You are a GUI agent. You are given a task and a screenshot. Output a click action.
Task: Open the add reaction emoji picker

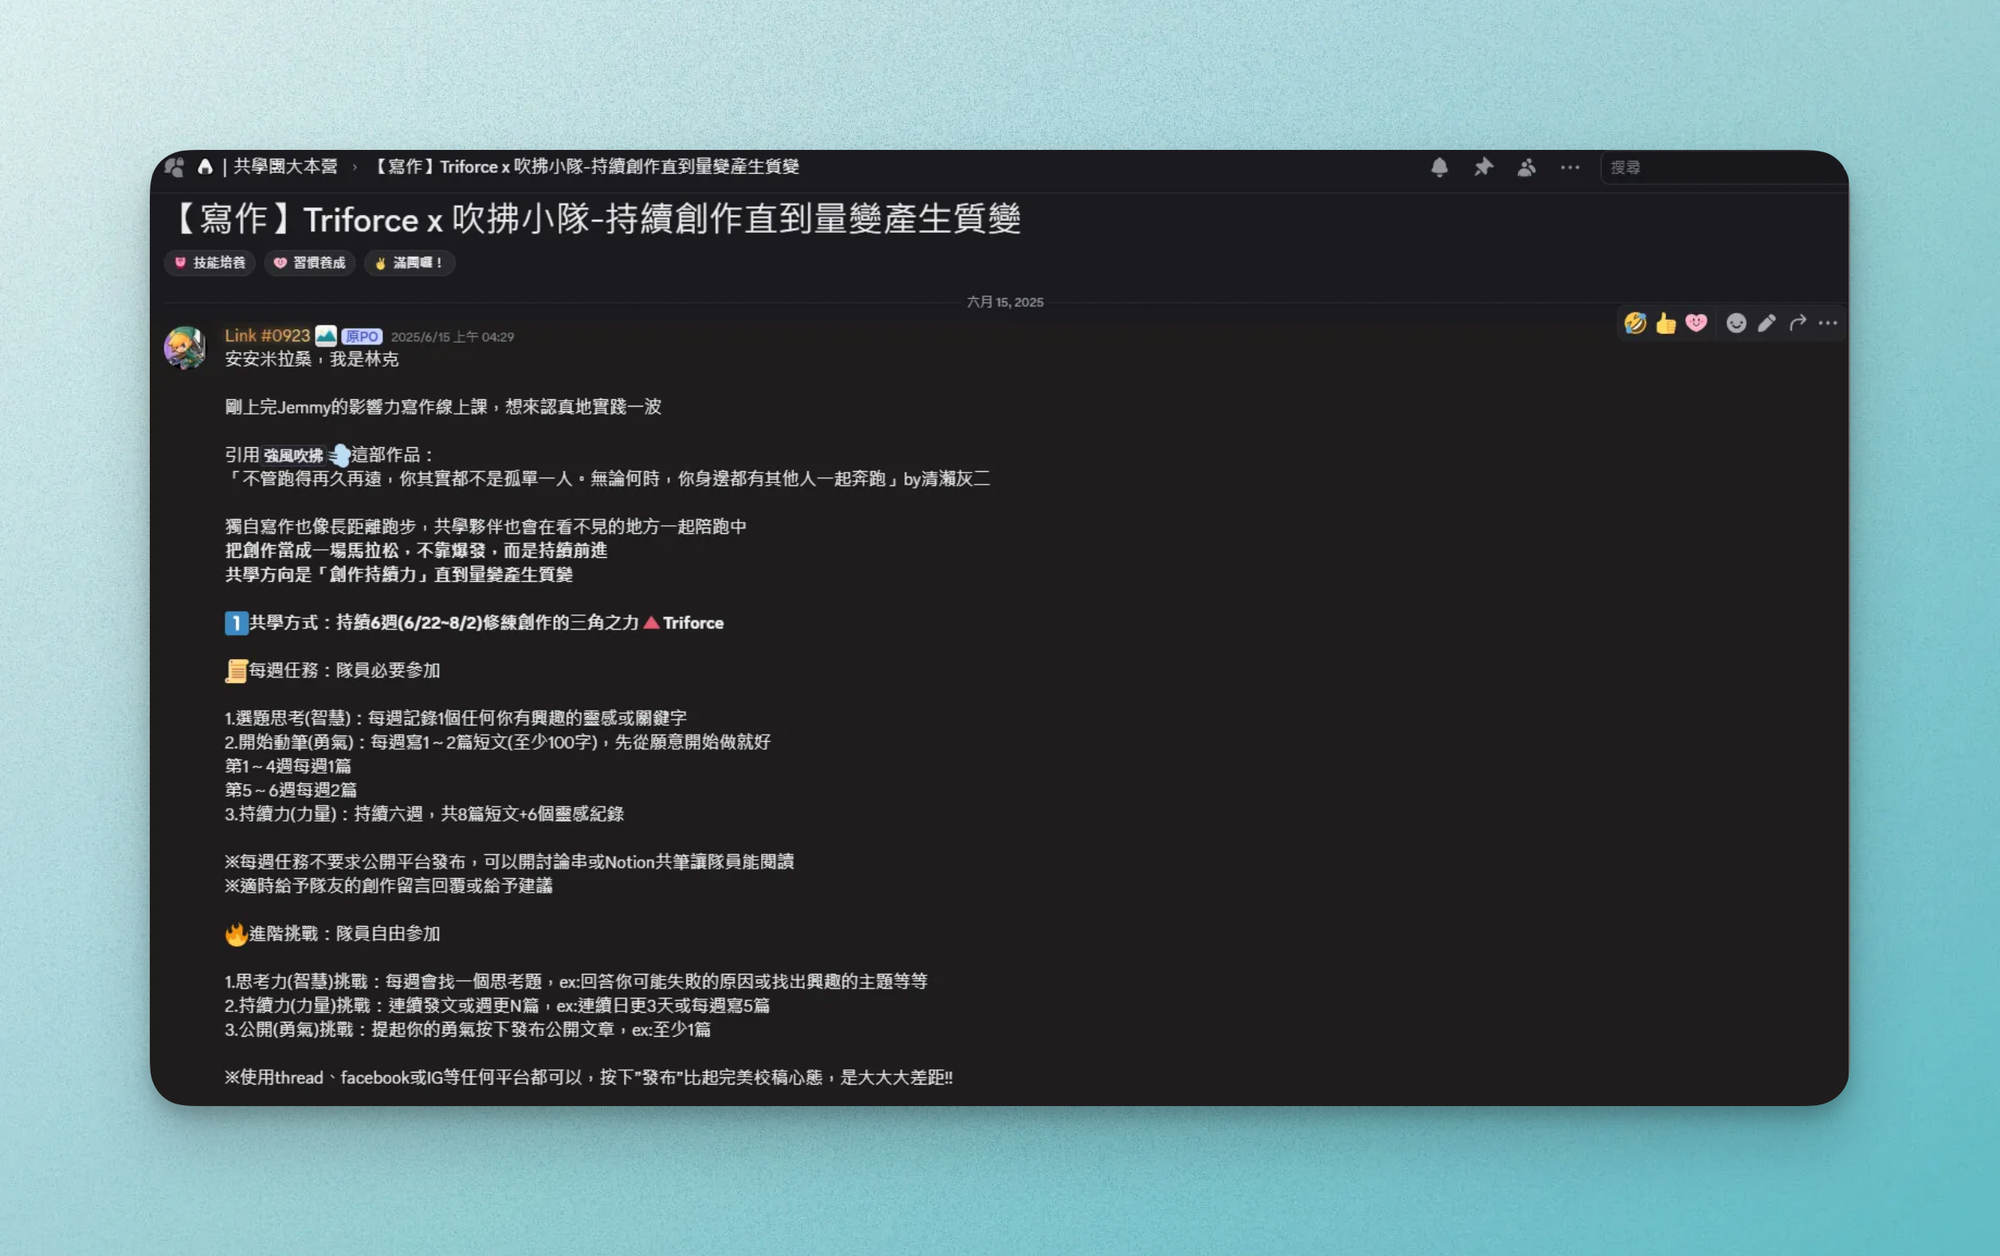[1736, 323]
